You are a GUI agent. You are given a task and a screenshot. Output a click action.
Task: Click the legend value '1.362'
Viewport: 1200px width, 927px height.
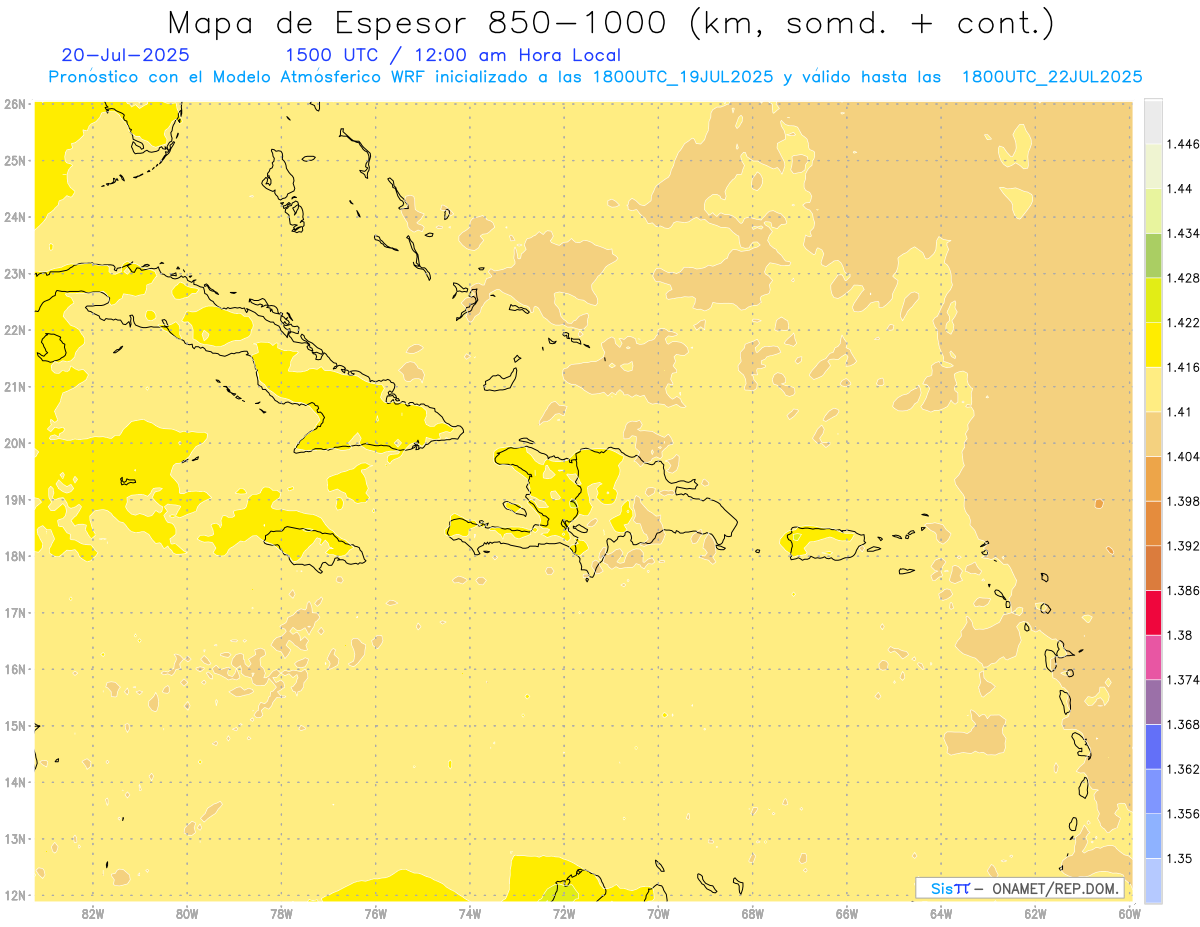pos(1183,769)
